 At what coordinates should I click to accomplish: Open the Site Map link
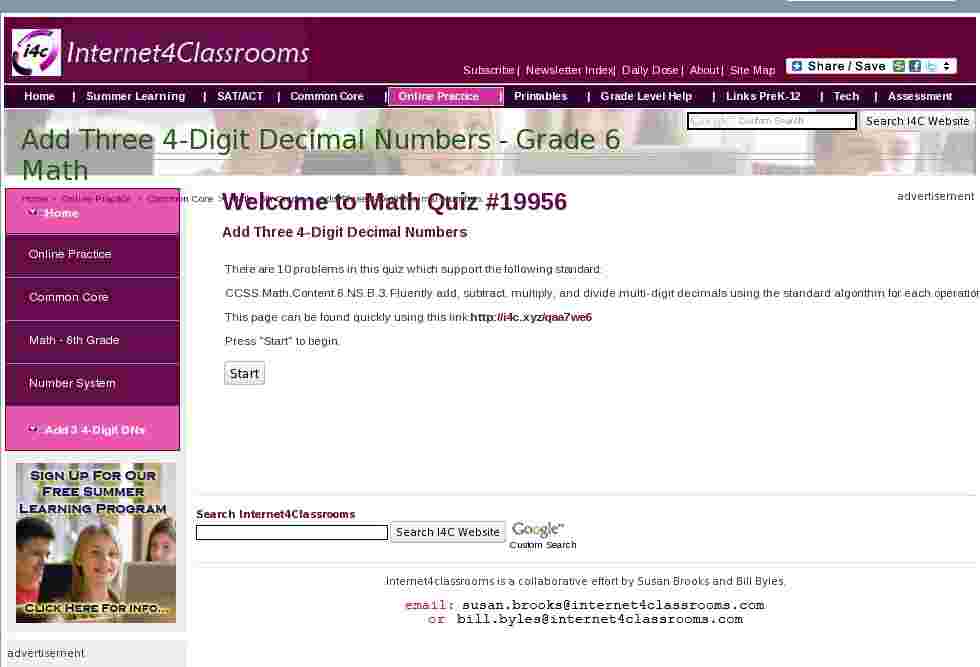pyautogui.click(x=752, y=70)
